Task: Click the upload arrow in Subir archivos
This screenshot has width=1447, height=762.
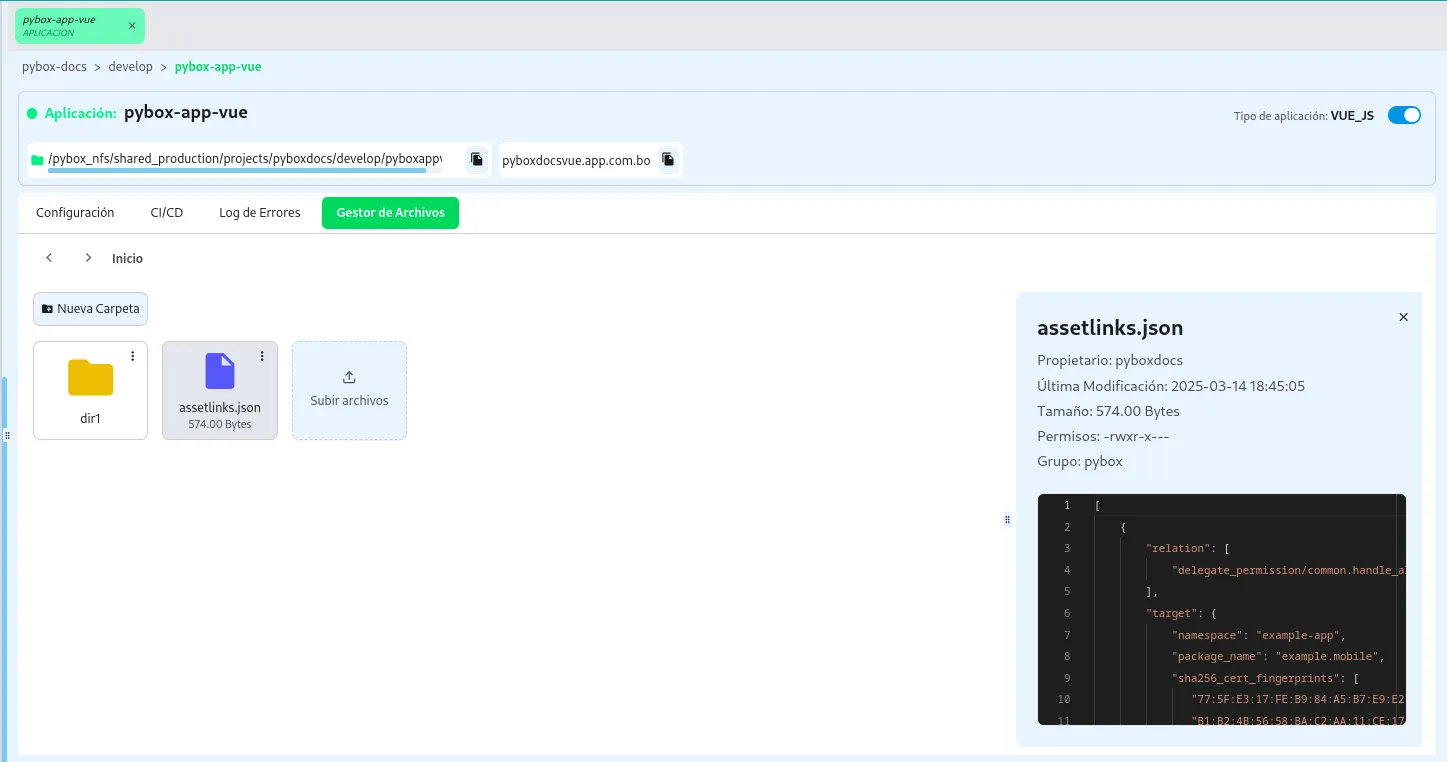Action: point(349,377)
